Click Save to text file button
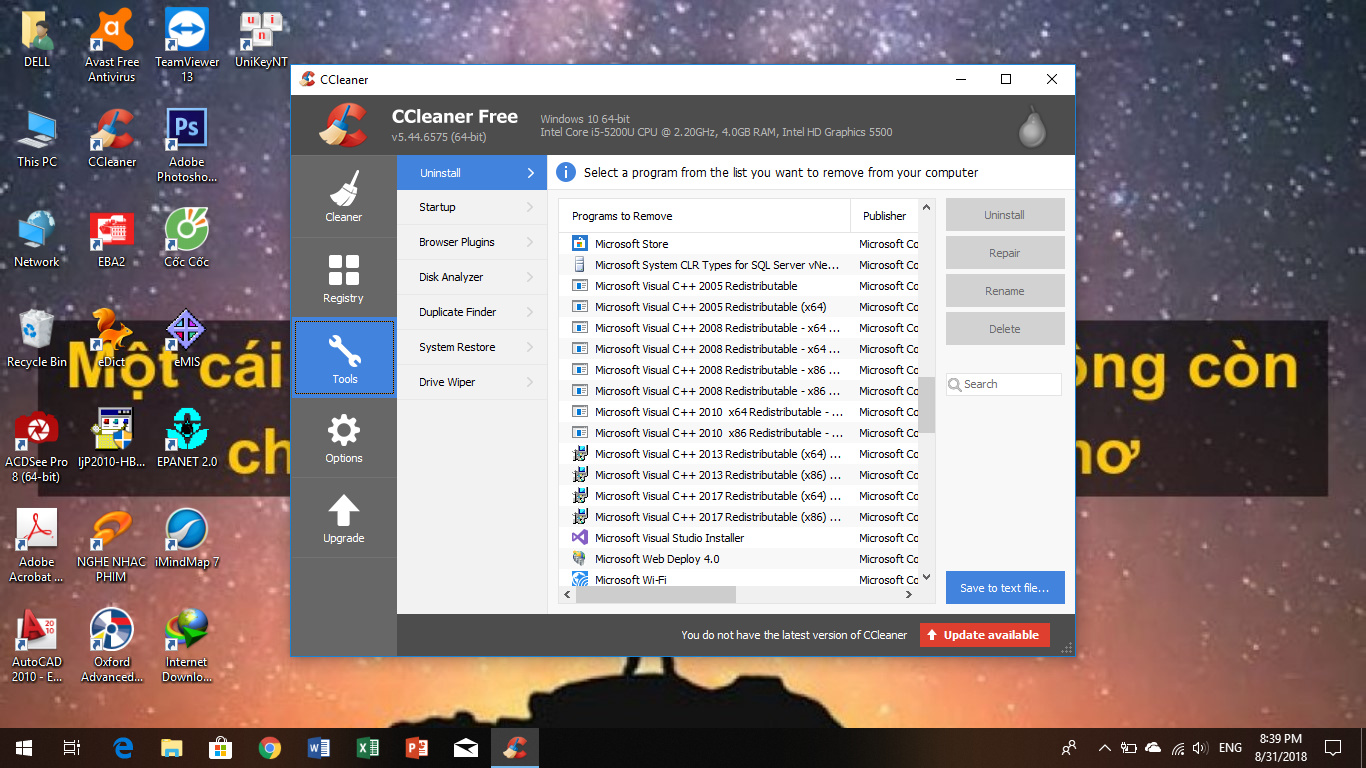Image resolution: width=1366 pixels, height=768 pixels. pyautogui.click(x=1005, y=588)
